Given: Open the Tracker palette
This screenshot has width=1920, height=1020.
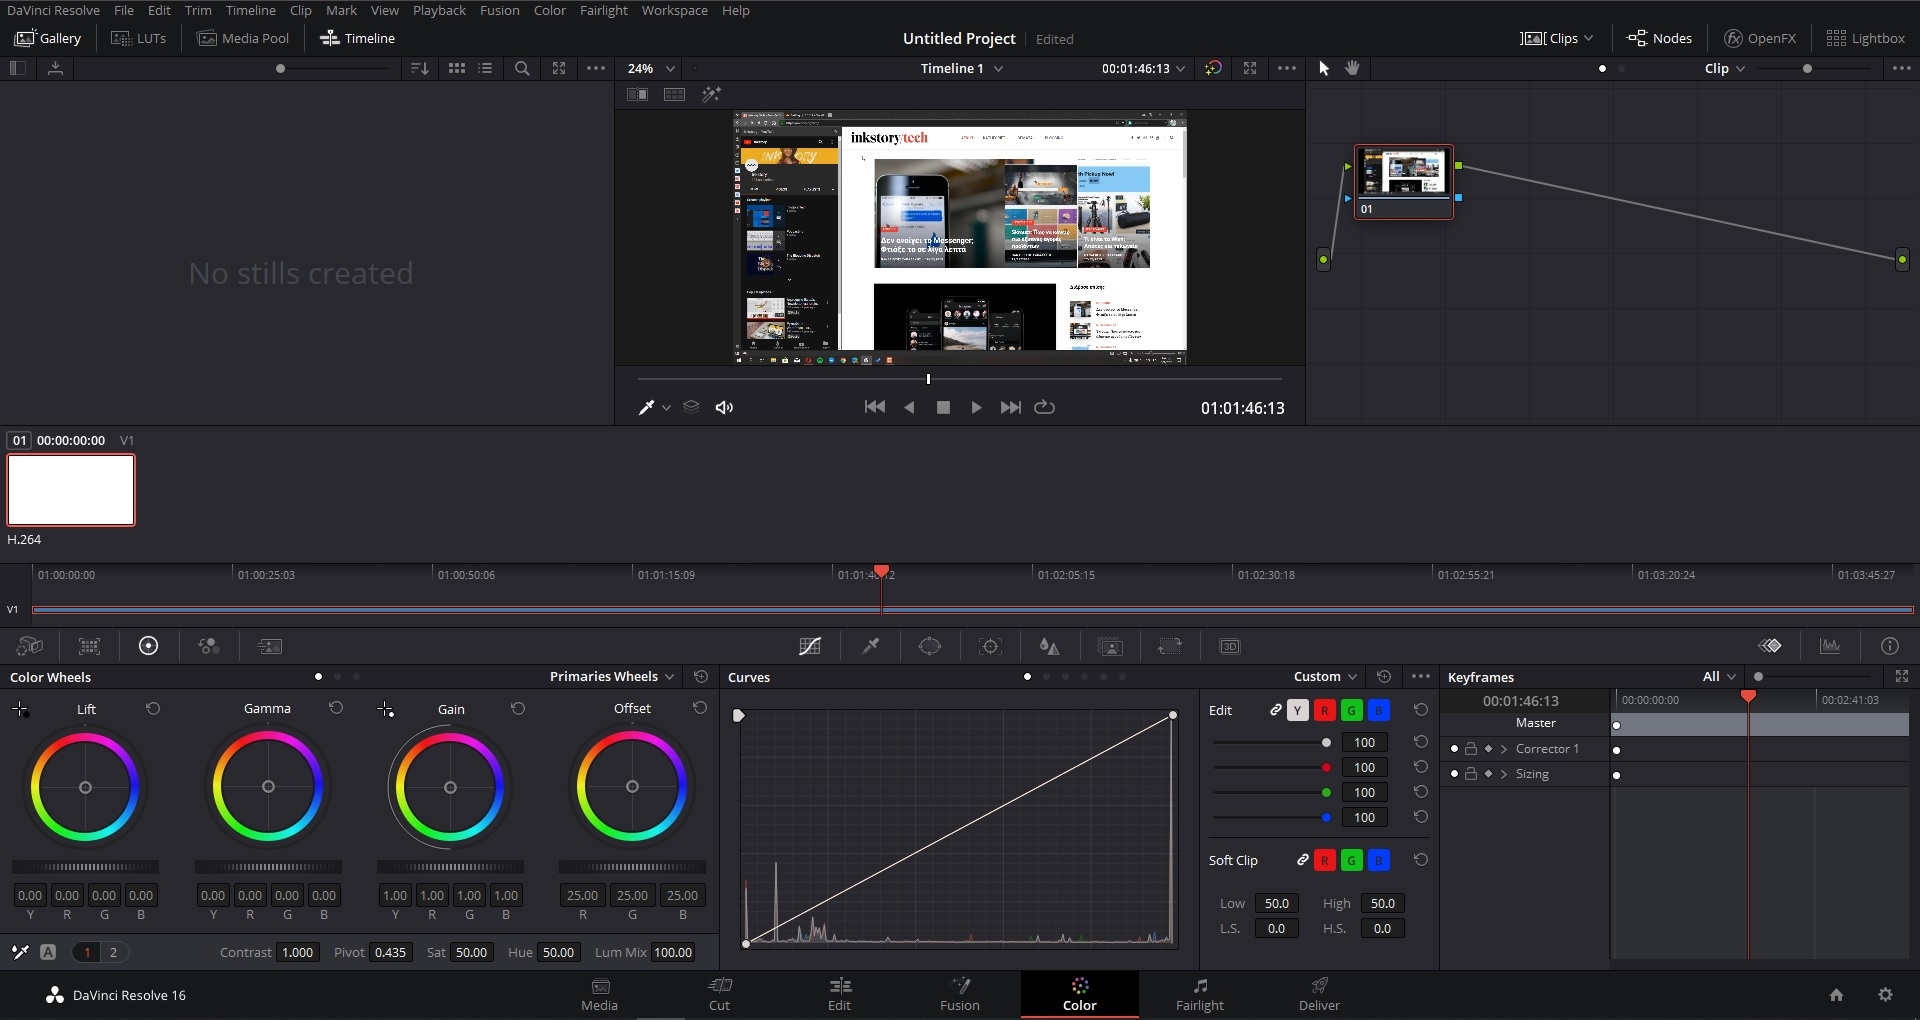Looking at the screenshot, I should click(x=990, y=646).
